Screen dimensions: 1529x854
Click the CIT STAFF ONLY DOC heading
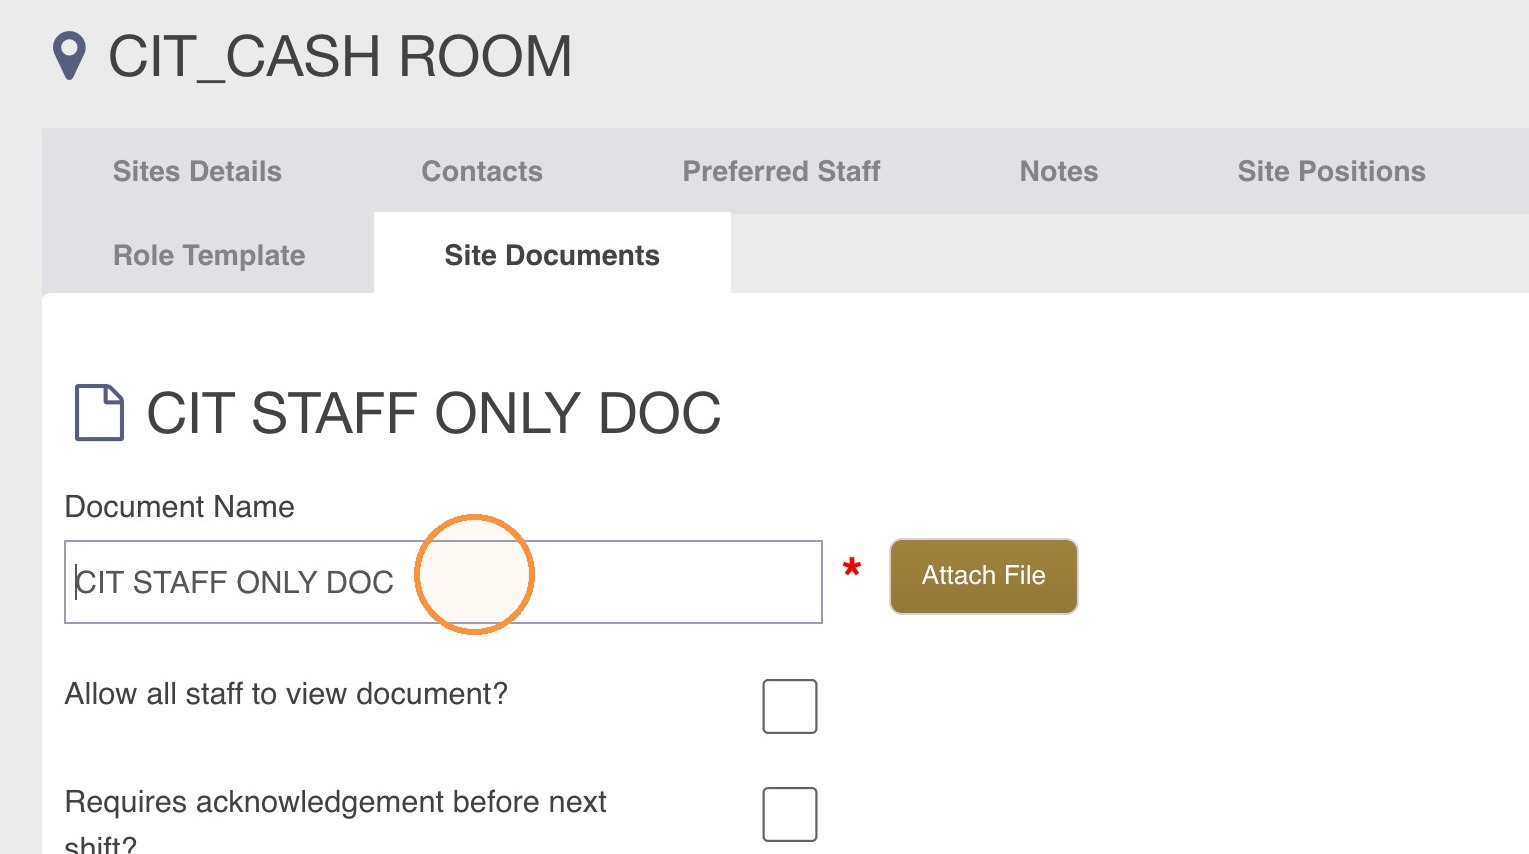[434, 413]
